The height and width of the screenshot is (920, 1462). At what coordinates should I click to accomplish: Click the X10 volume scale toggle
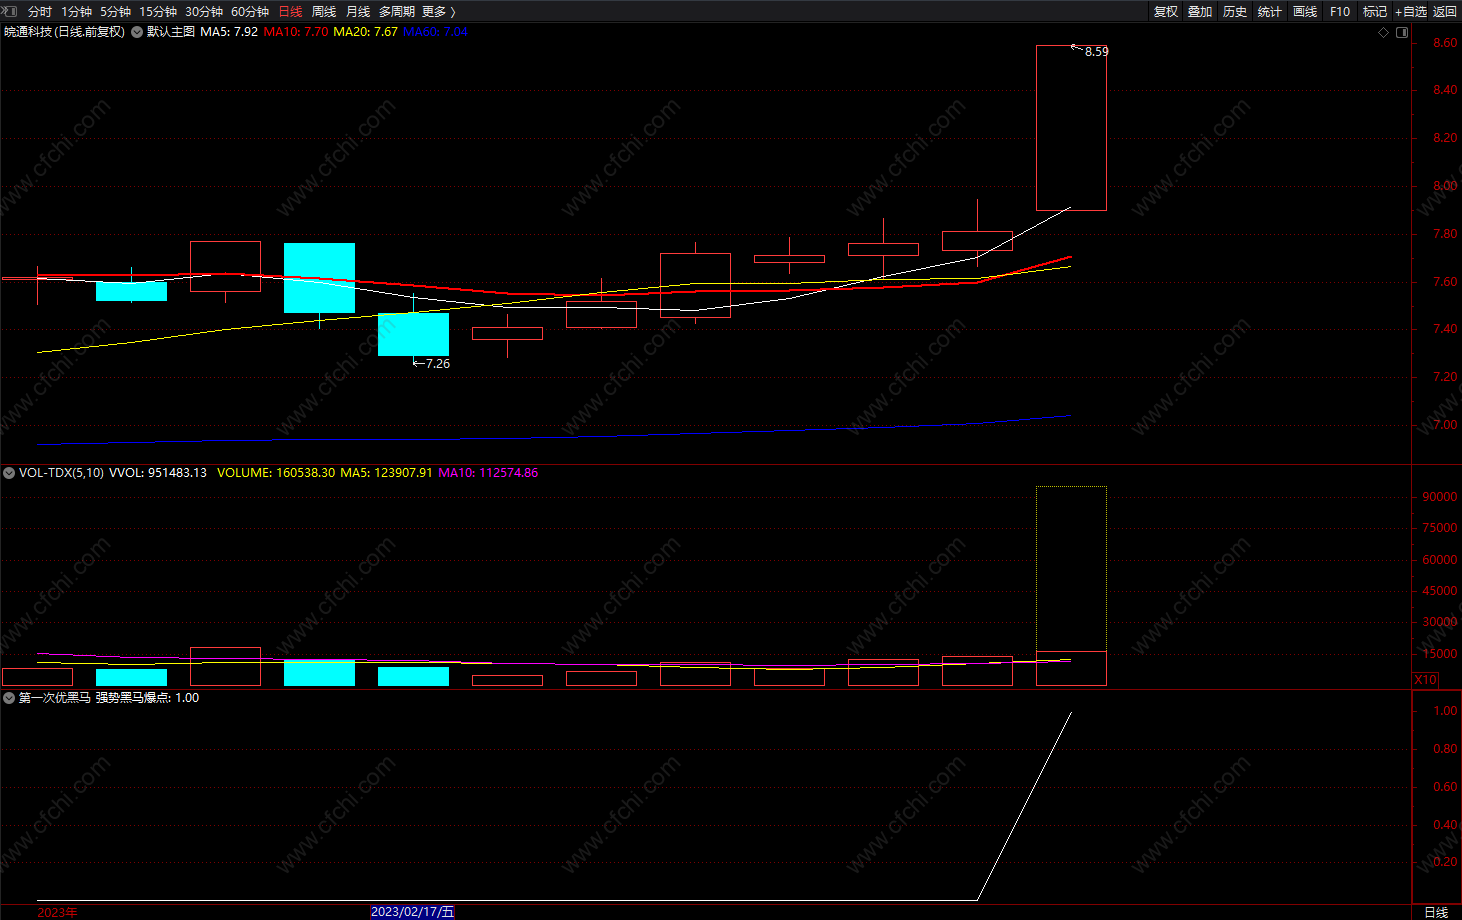click(x=1426, y=679)
